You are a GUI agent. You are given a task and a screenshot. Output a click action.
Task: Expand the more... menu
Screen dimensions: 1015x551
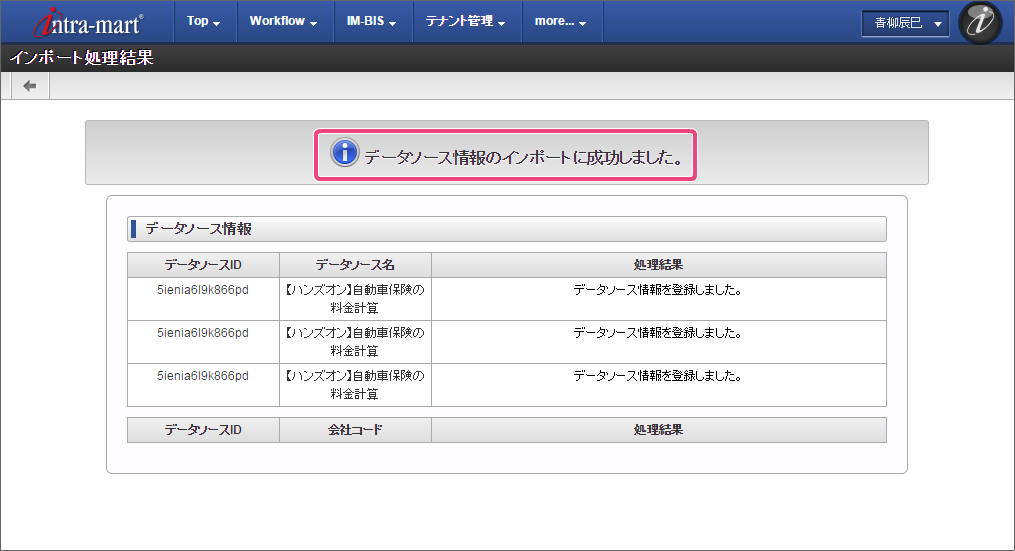tap(561, 21)
